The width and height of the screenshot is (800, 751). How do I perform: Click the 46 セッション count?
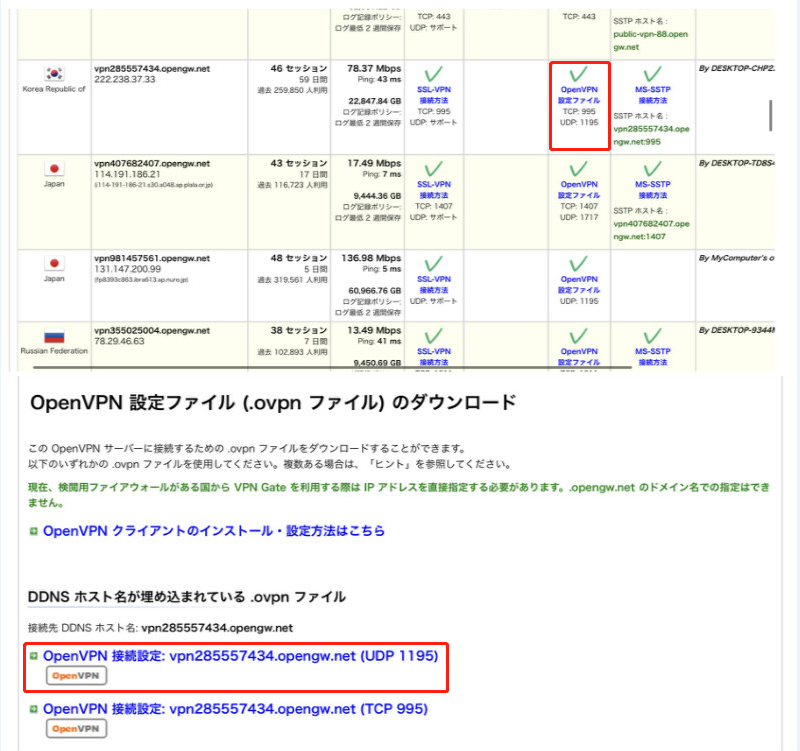(x=299, y=68)
